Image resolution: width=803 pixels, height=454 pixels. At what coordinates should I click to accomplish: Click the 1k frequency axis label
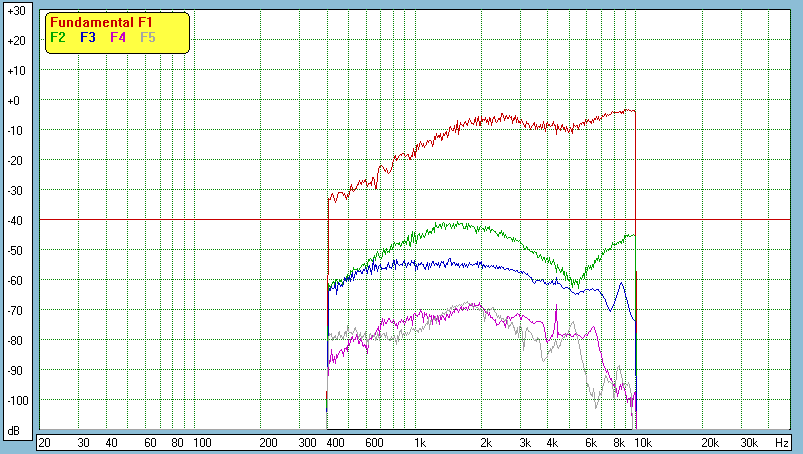click(x=420, y=441)
